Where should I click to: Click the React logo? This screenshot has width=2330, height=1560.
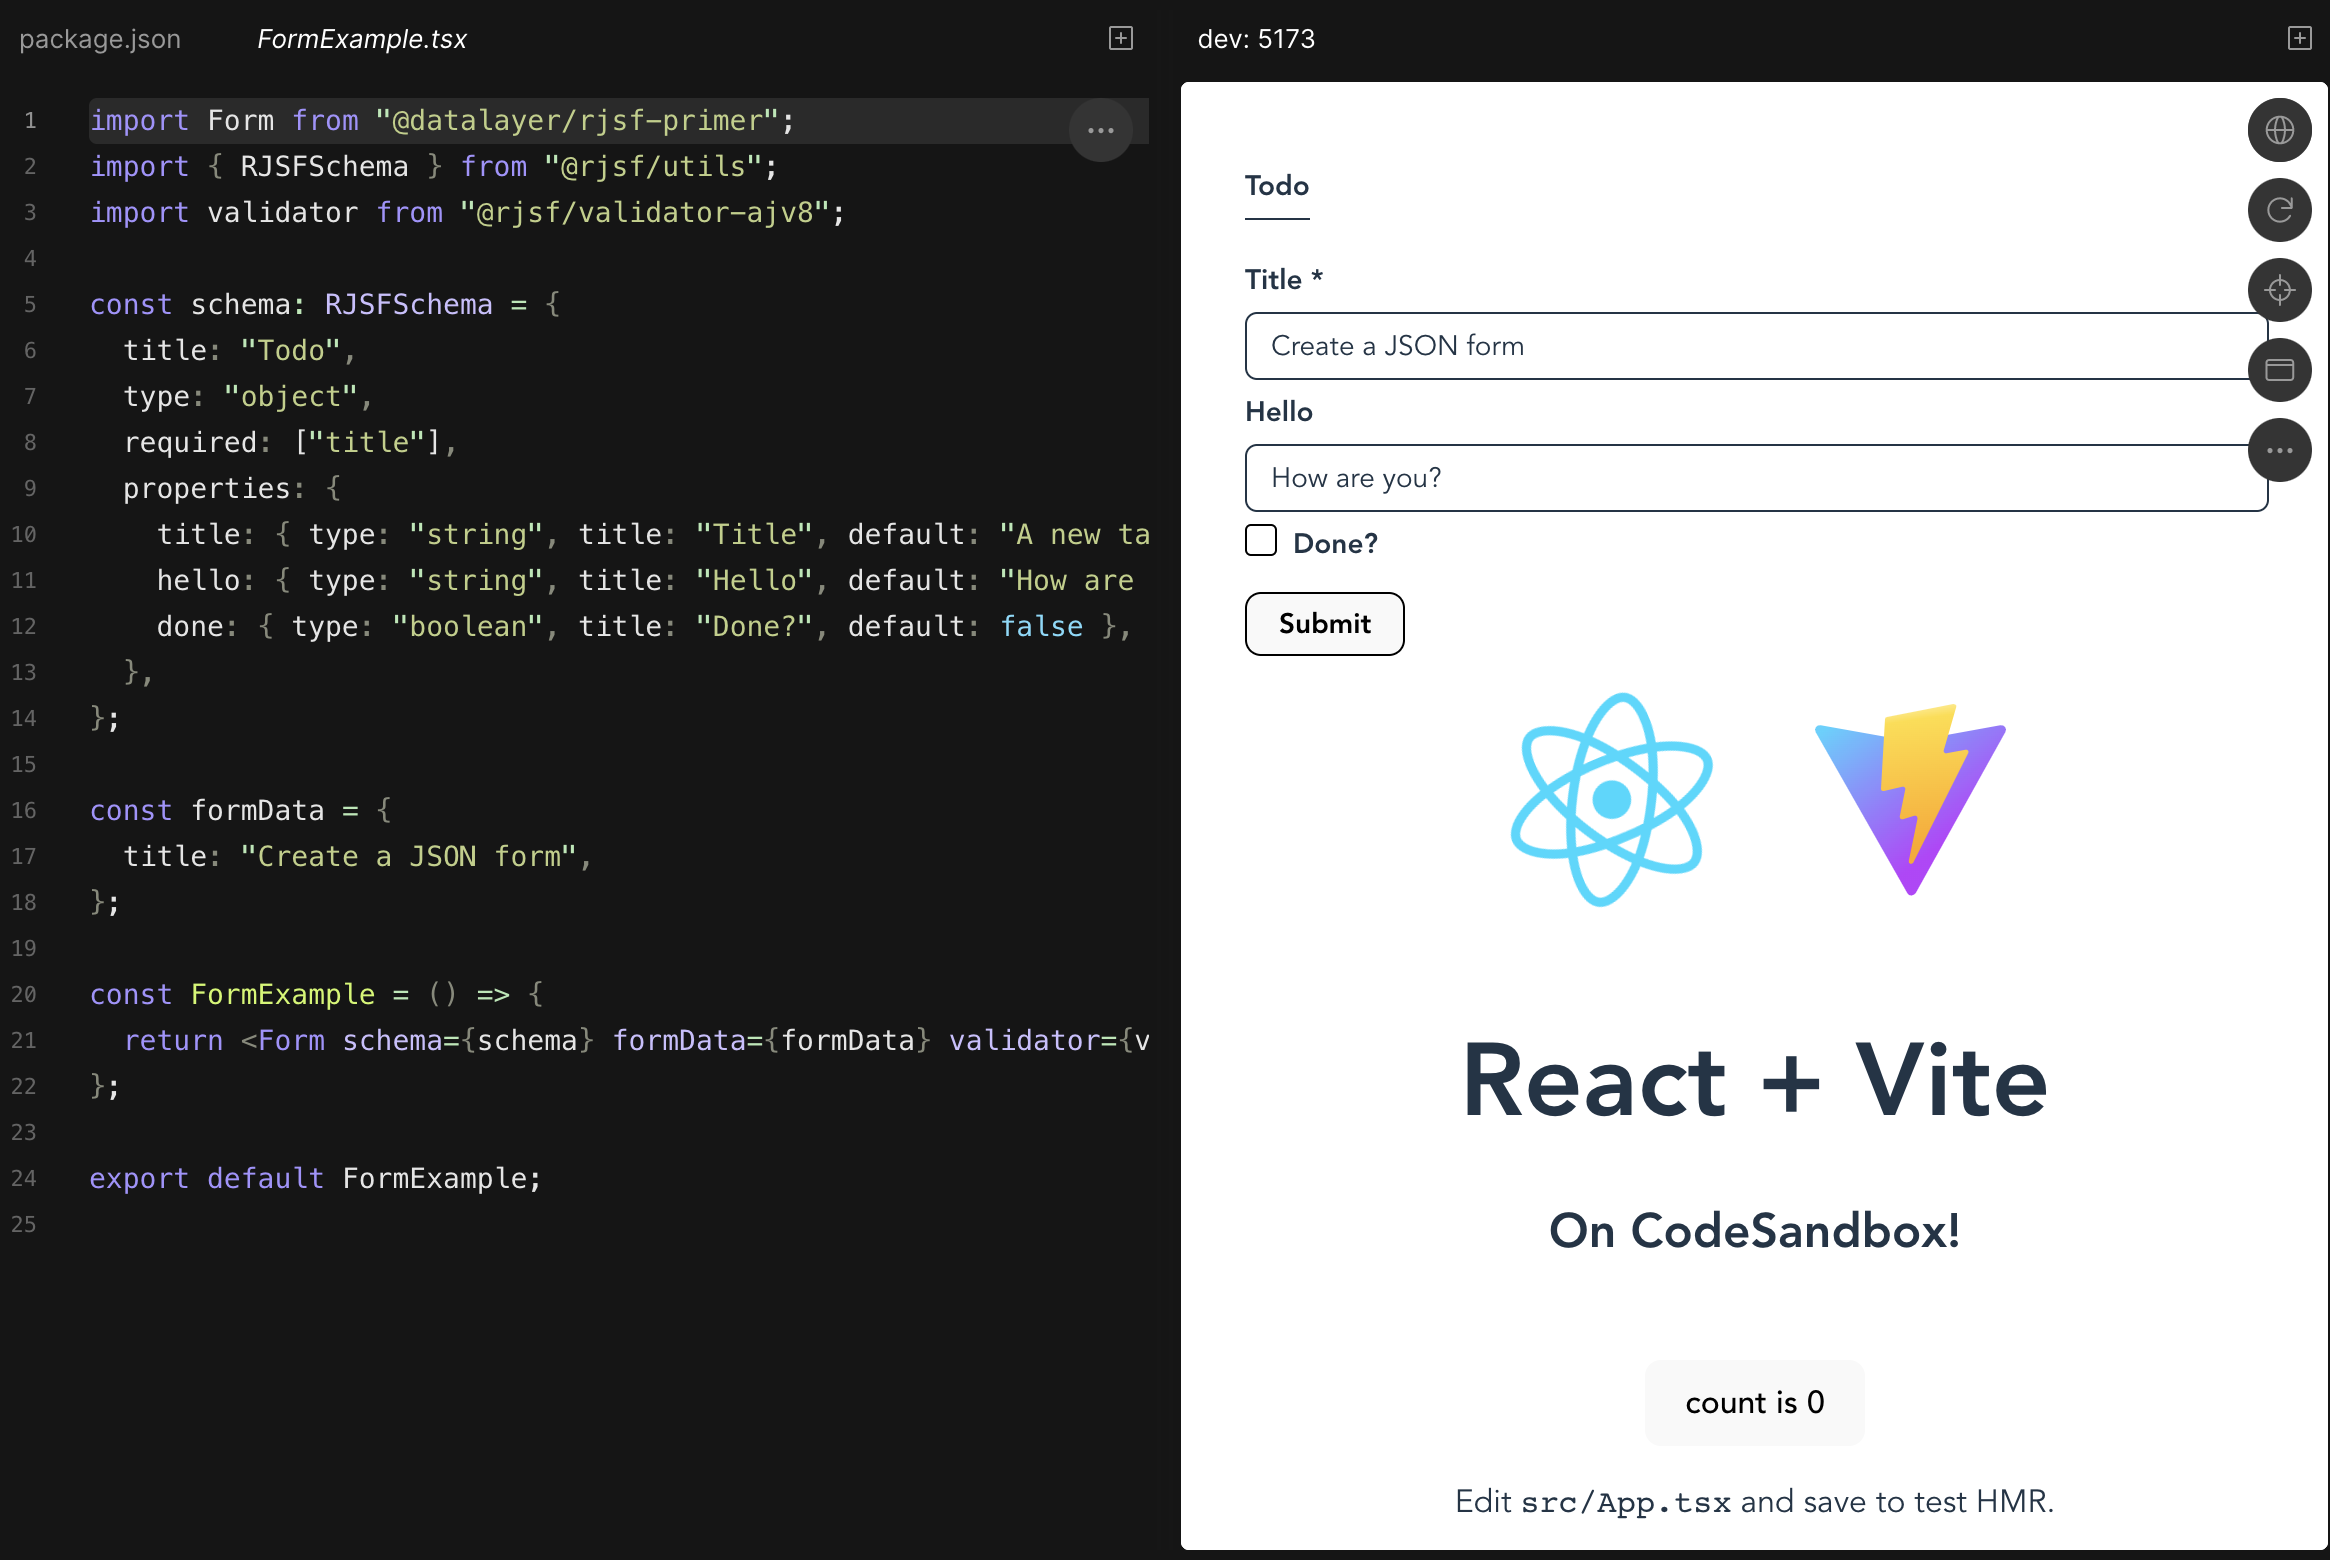point(1611,800)
